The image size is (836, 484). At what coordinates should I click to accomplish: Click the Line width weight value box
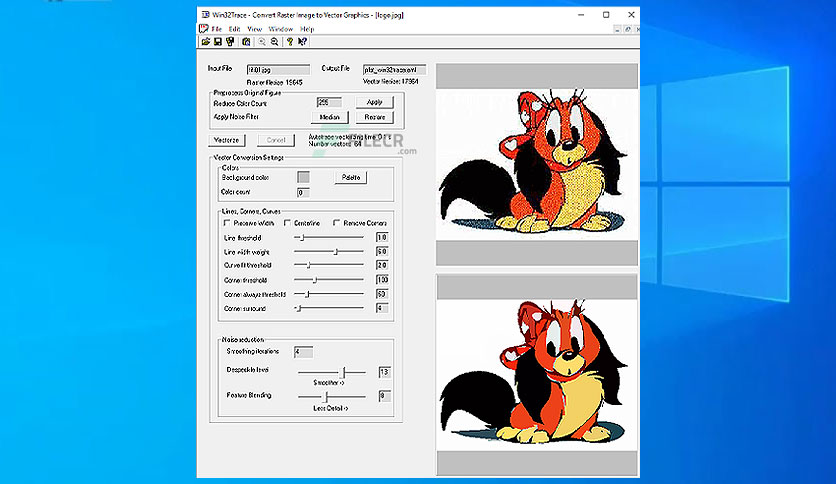pos(382,252)
